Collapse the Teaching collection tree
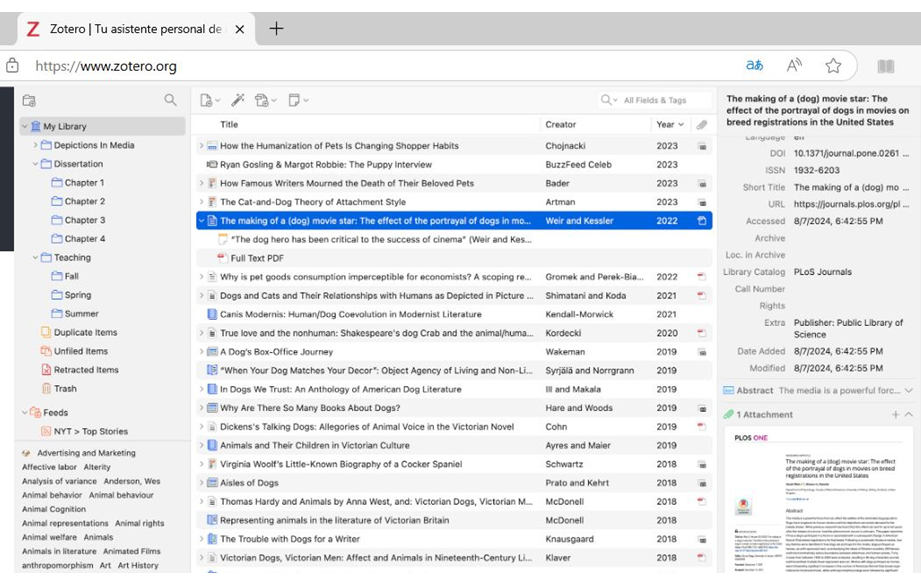 [x=35, y=258]
